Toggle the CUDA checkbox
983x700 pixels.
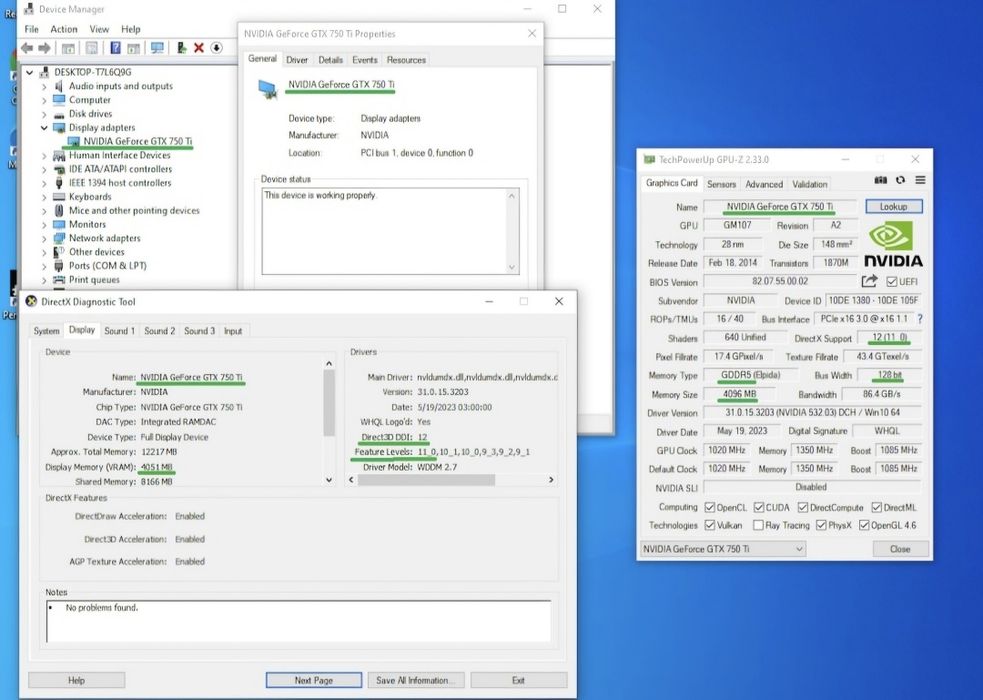(x=758, y=507)
